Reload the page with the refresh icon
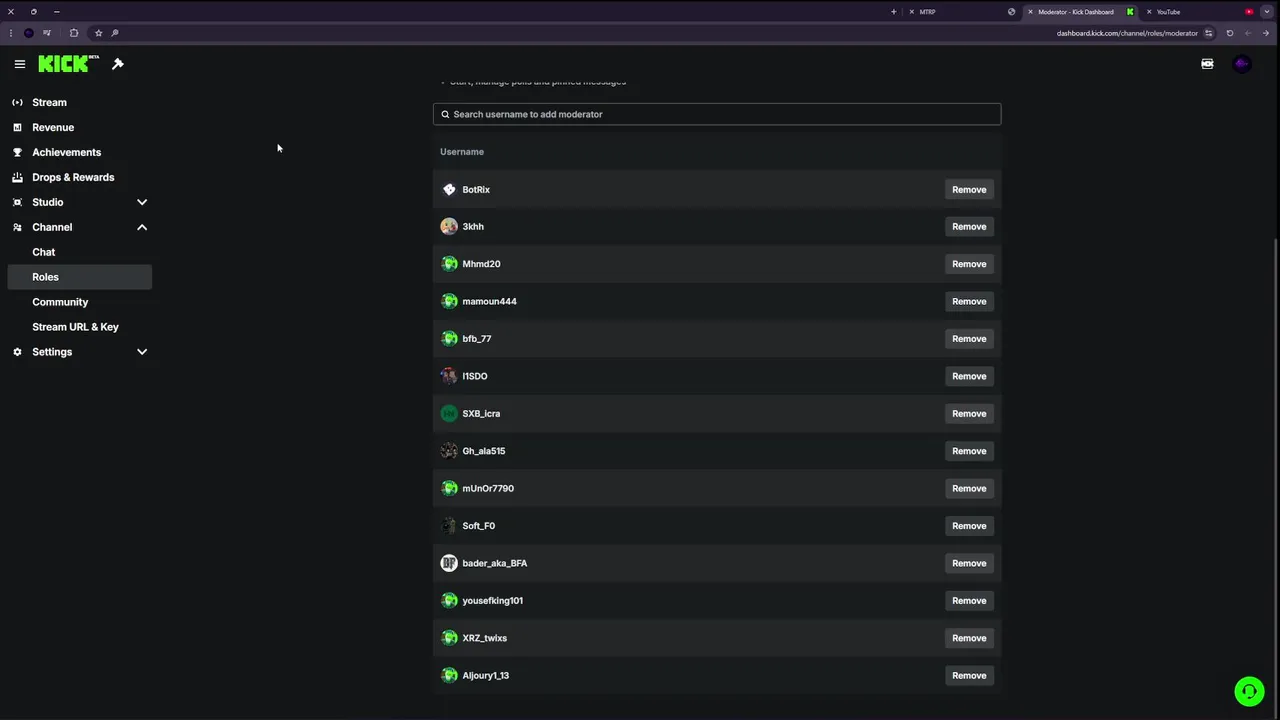 pos(1230,33)
